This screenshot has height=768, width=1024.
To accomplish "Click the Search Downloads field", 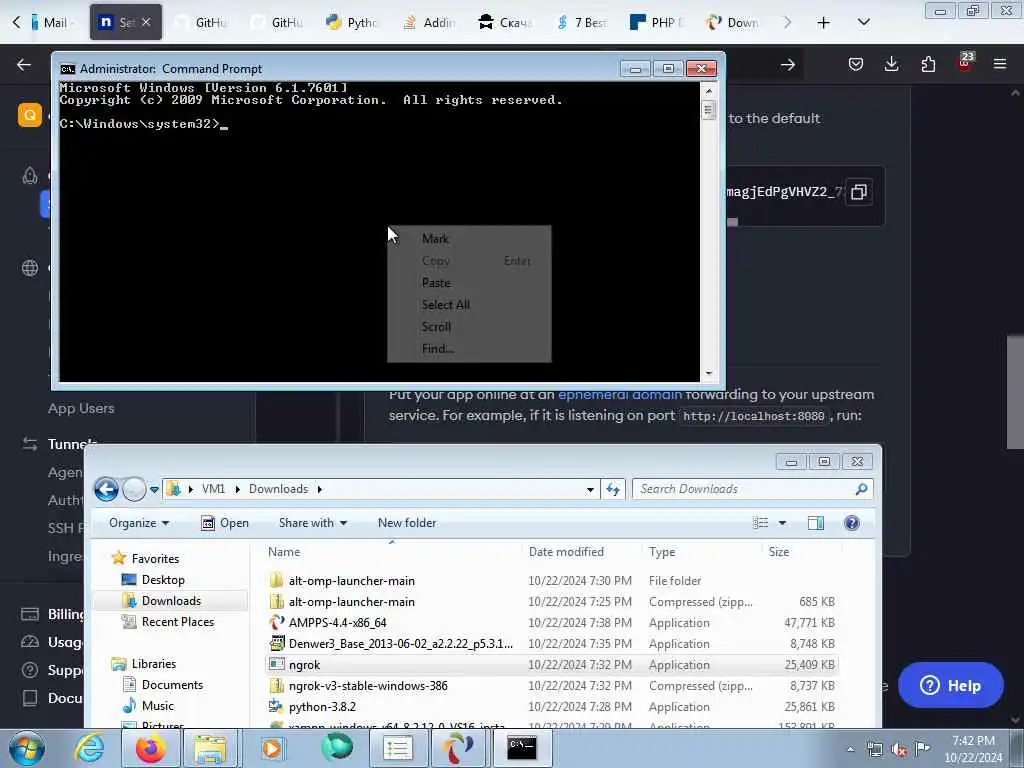I will click(x=752, y=489).
